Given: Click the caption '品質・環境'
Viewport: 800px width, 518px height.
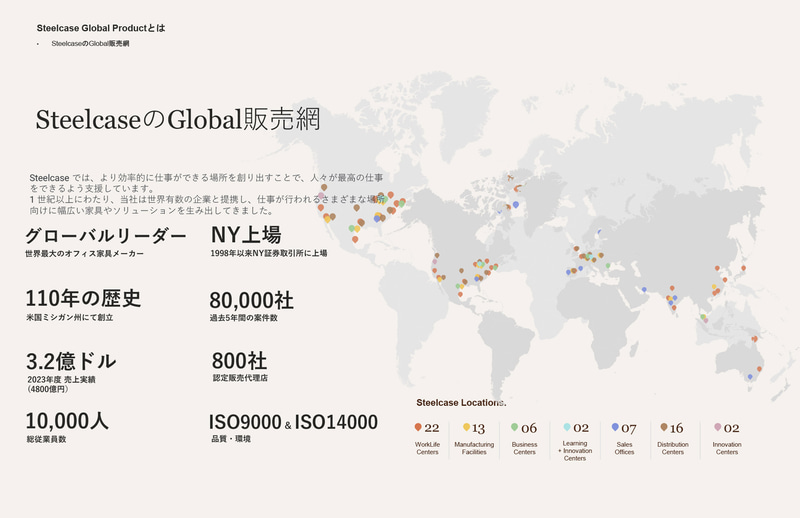Looking at the screenshot, I should coord(231,439).
